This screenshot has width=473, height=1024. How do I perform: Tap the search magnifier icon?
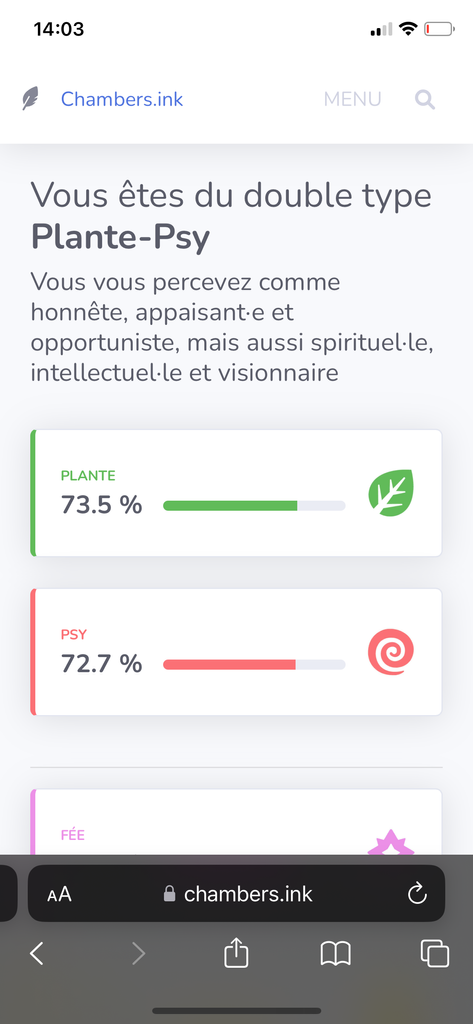(x=425, y=99)
